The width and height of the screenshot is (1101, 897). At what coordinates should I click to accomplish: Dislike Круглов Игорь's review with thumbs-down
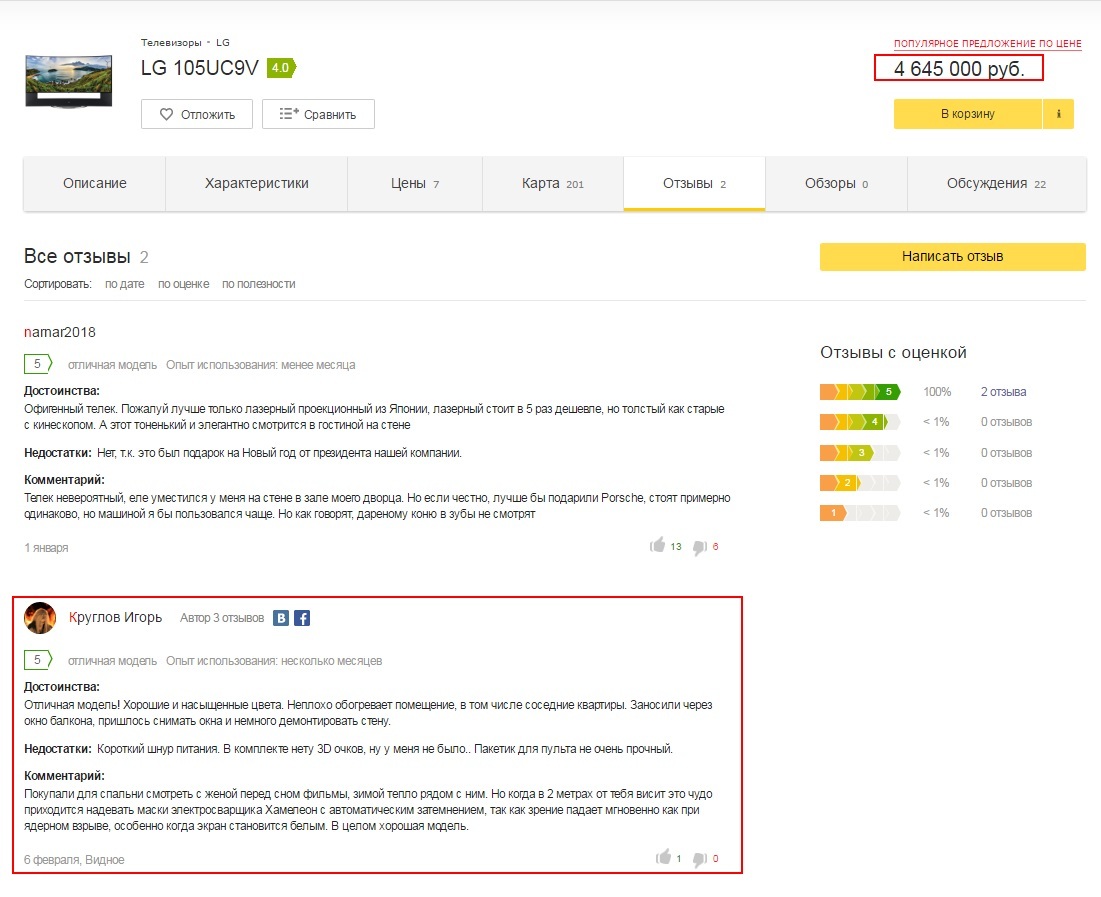click(x=699, y=859)
